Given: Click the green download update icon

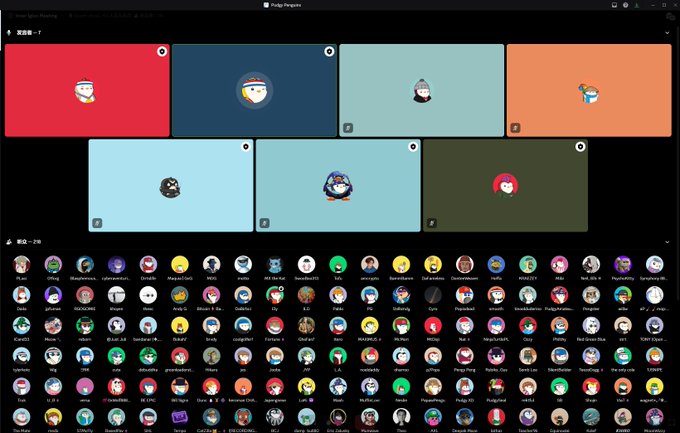Looking at the screenshot, I should 637,5.
